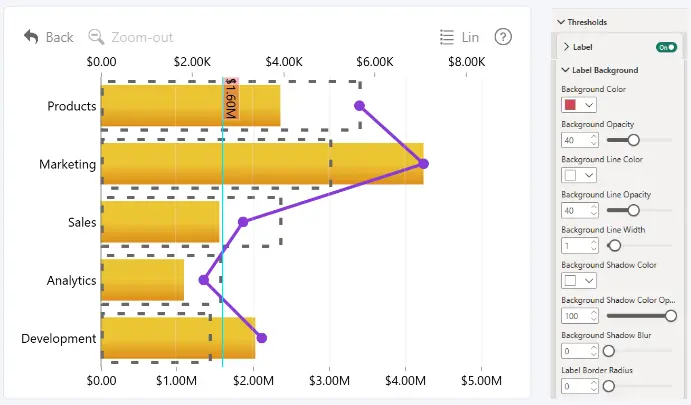Click the Background Shadow Blur slider handle
This screenshot has height=405, width=691.
tap(609, 351)
